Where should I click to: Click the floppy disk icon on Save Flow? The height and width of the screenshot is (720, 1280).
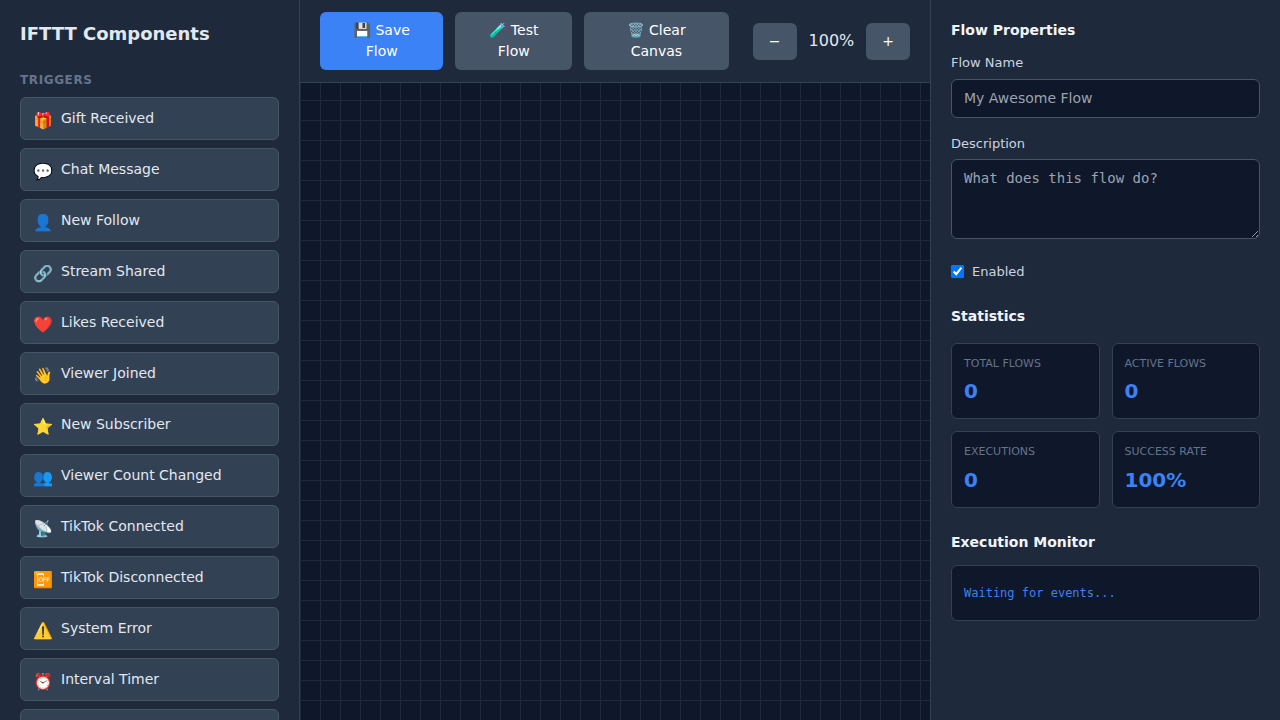click(361, 30)
